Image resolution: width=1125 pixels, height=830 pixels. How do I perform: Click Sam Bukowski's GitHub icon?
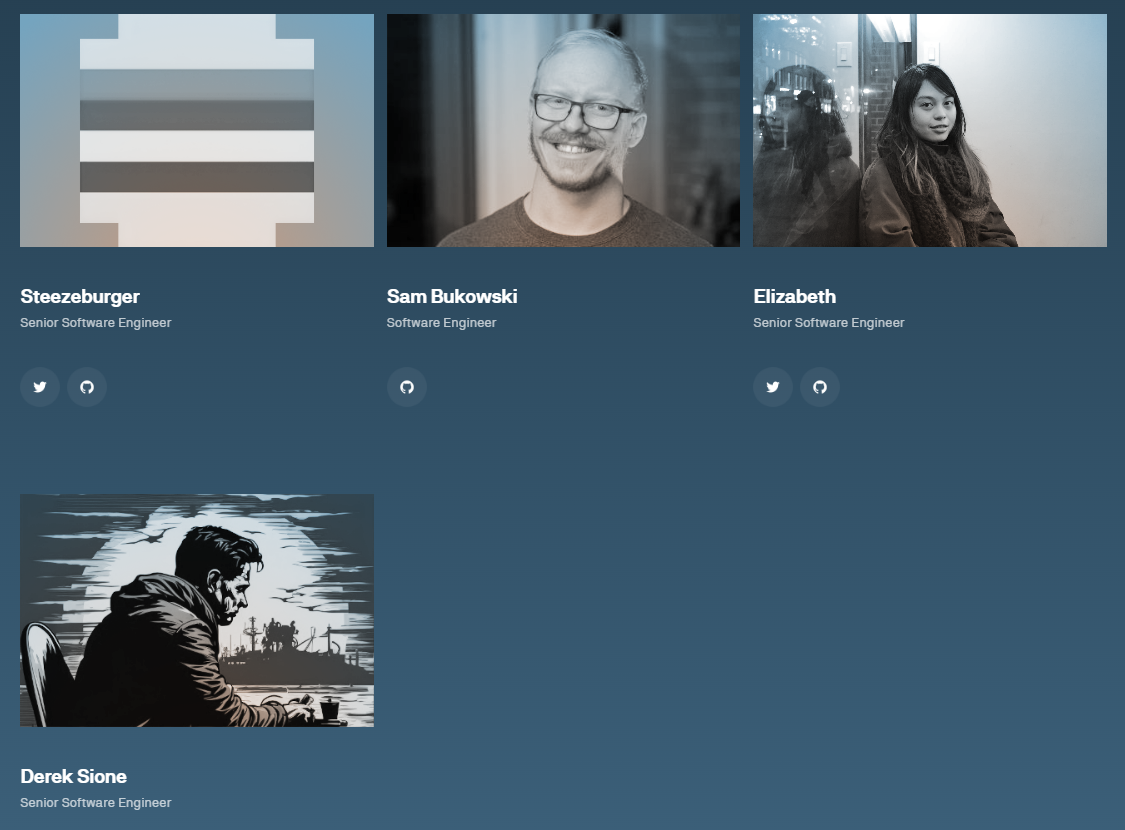[407, 387]
